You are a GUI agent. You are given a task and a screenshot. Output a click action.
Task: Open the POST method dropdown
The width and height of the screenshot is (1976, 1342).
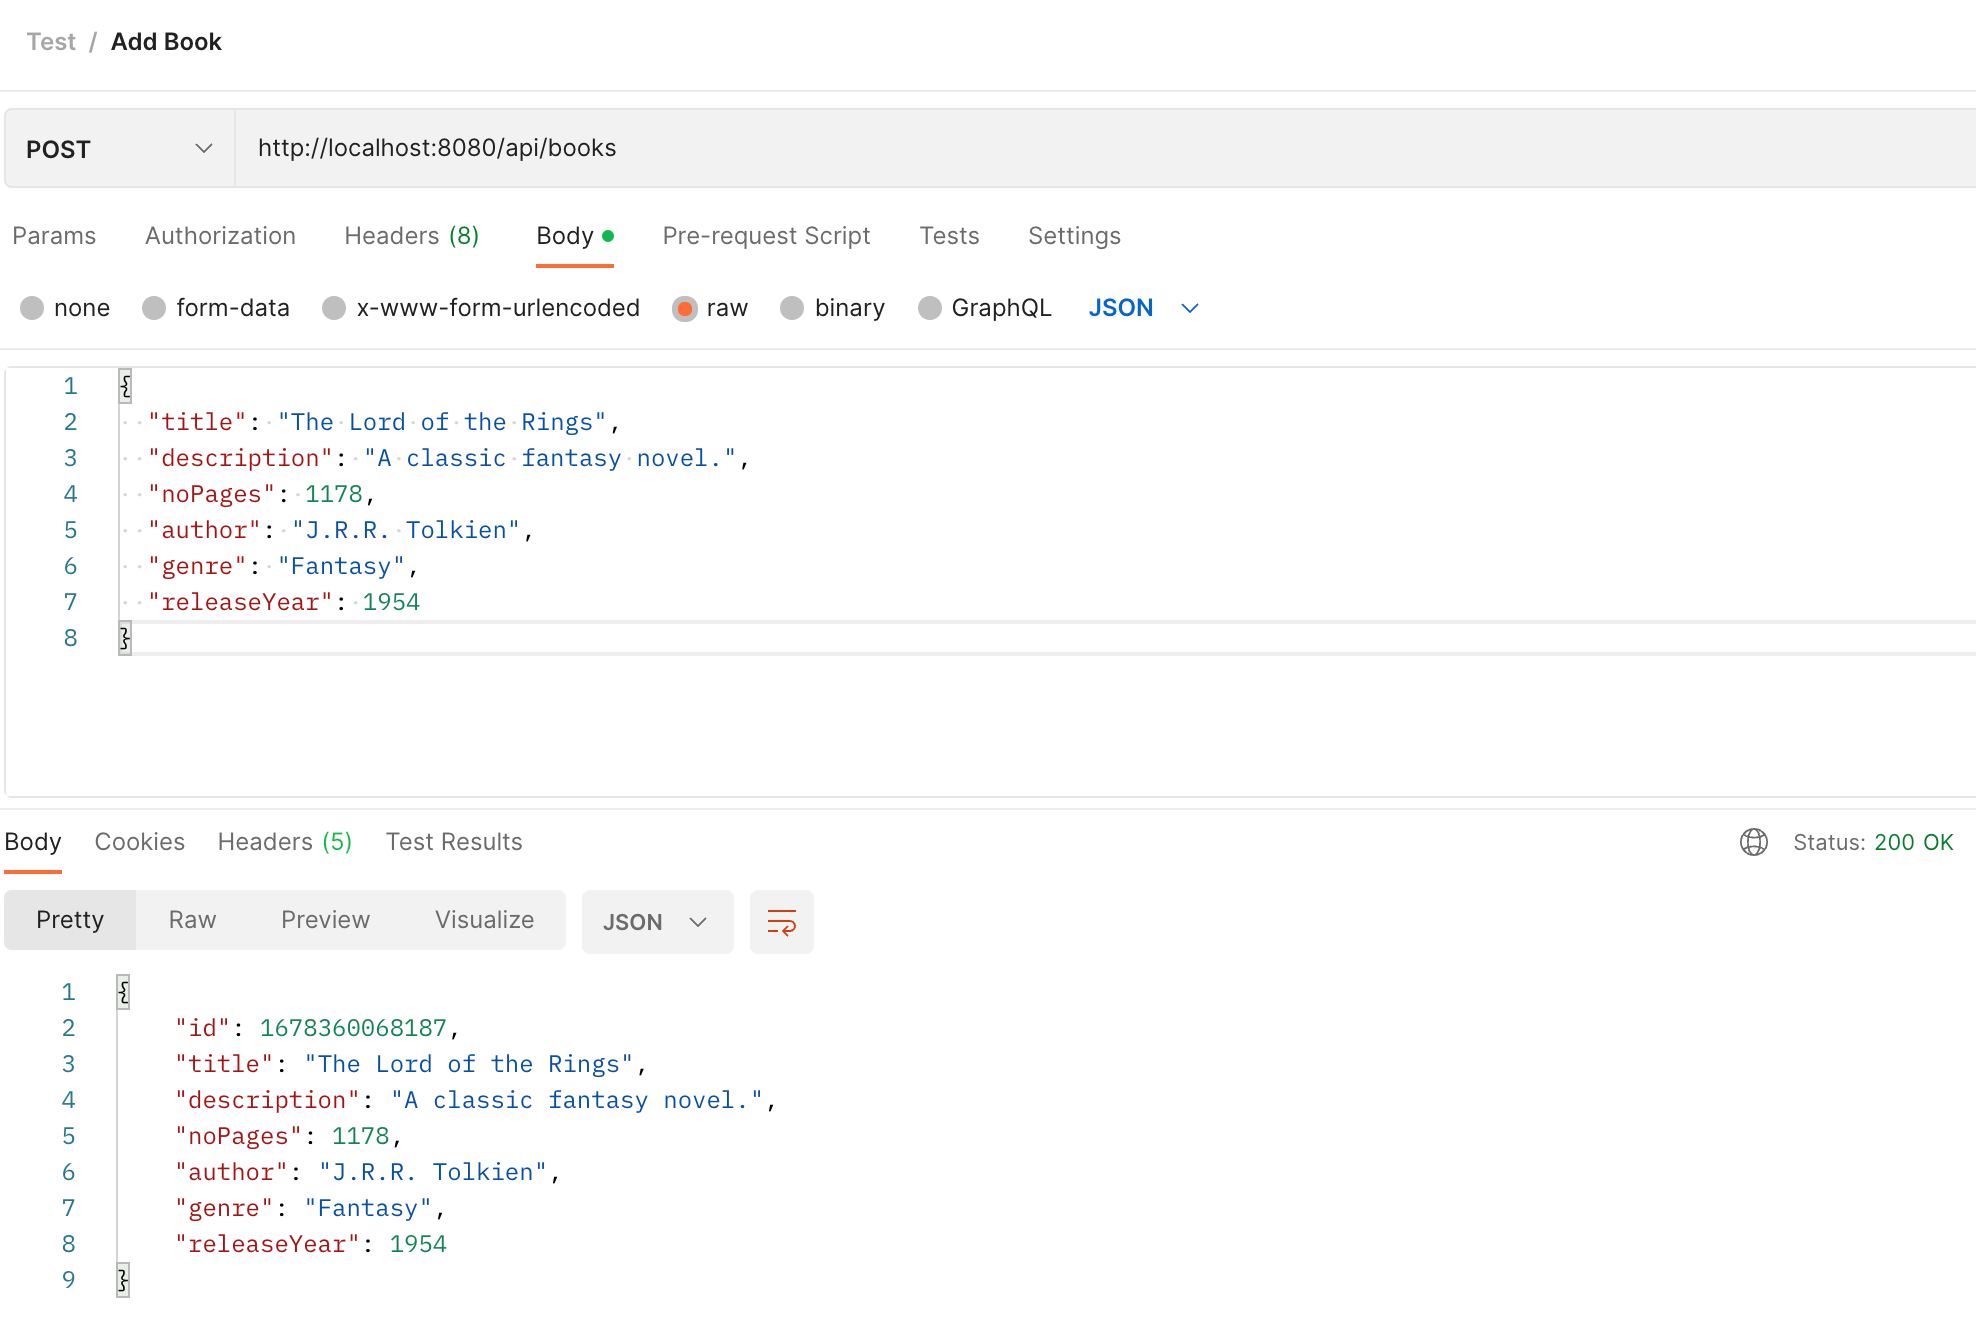click(x=120, y=149)
